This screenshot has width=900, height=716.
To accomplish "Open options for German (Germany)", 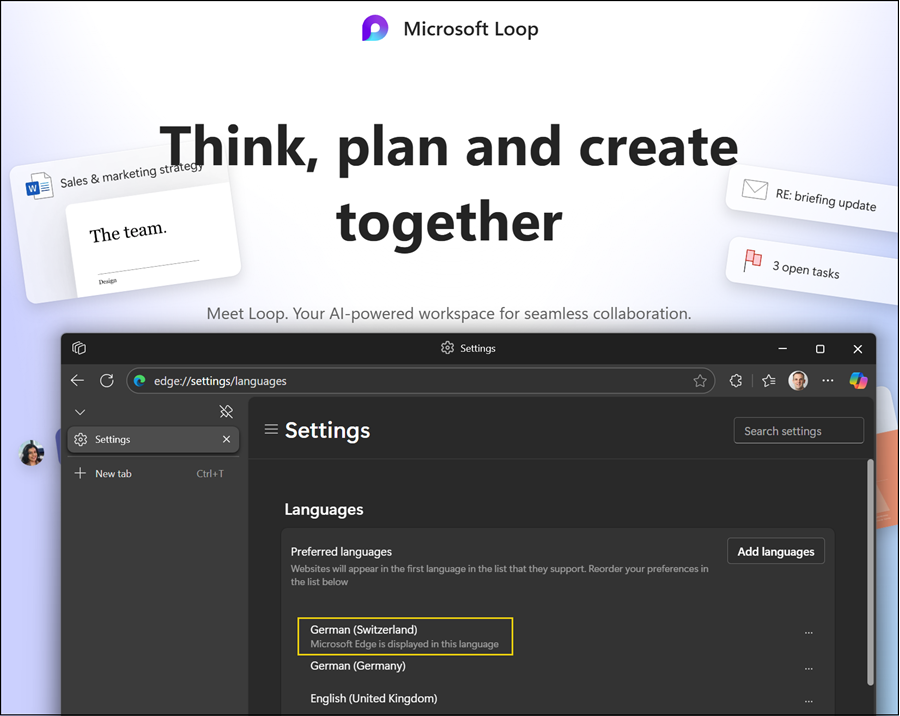I will coord(809,668).
